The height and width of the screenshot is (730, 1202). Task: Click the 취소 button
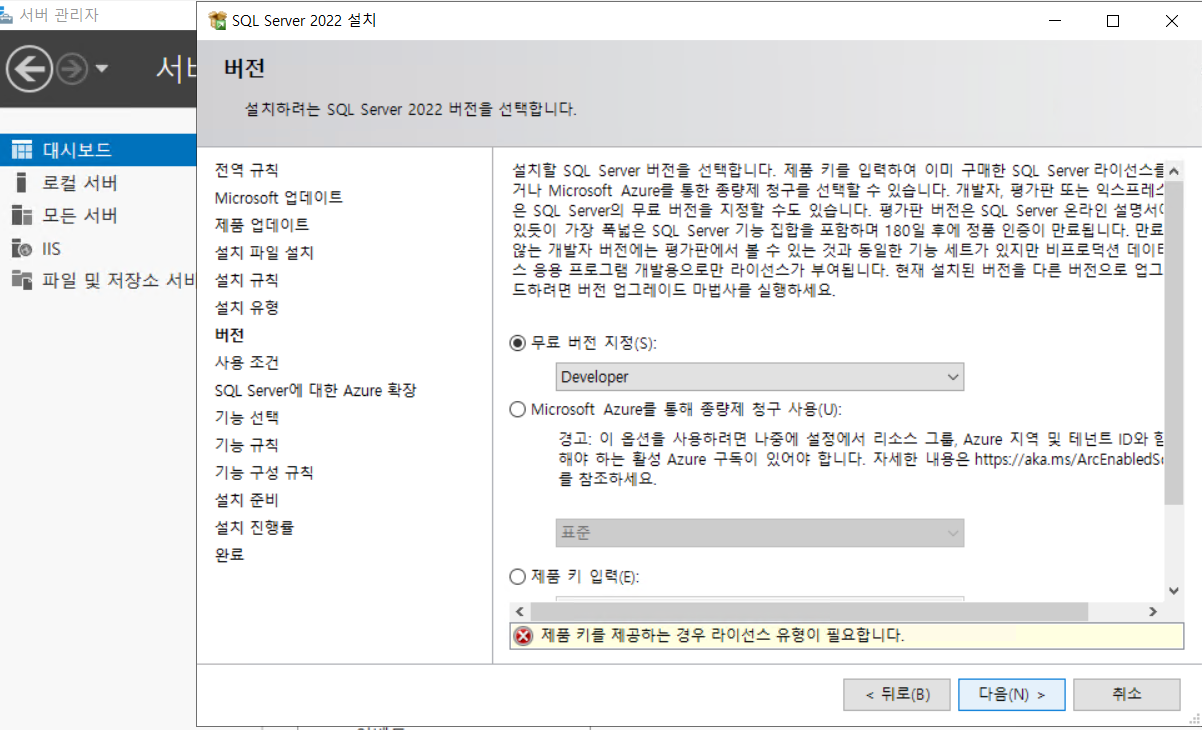[1127, 693]
